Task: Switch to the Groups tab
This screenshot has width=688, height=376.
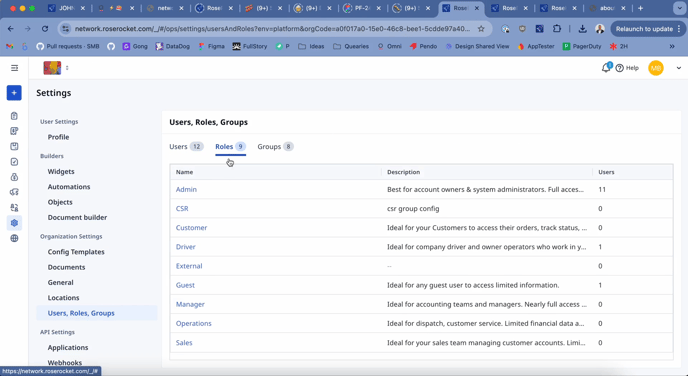Action: [275, 147]
